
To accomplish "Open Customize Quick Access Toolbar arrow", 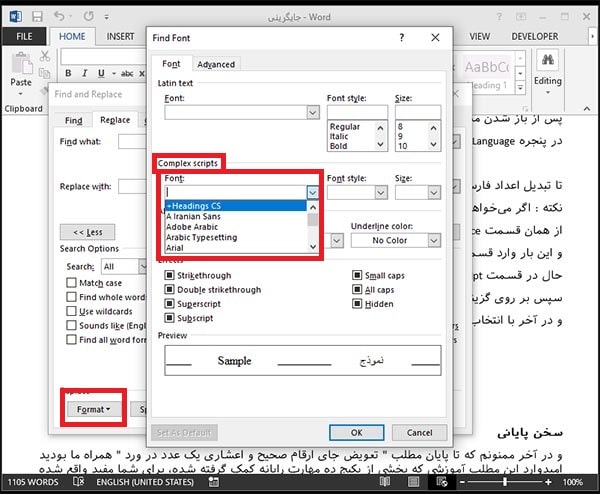I will click(106, 17).
